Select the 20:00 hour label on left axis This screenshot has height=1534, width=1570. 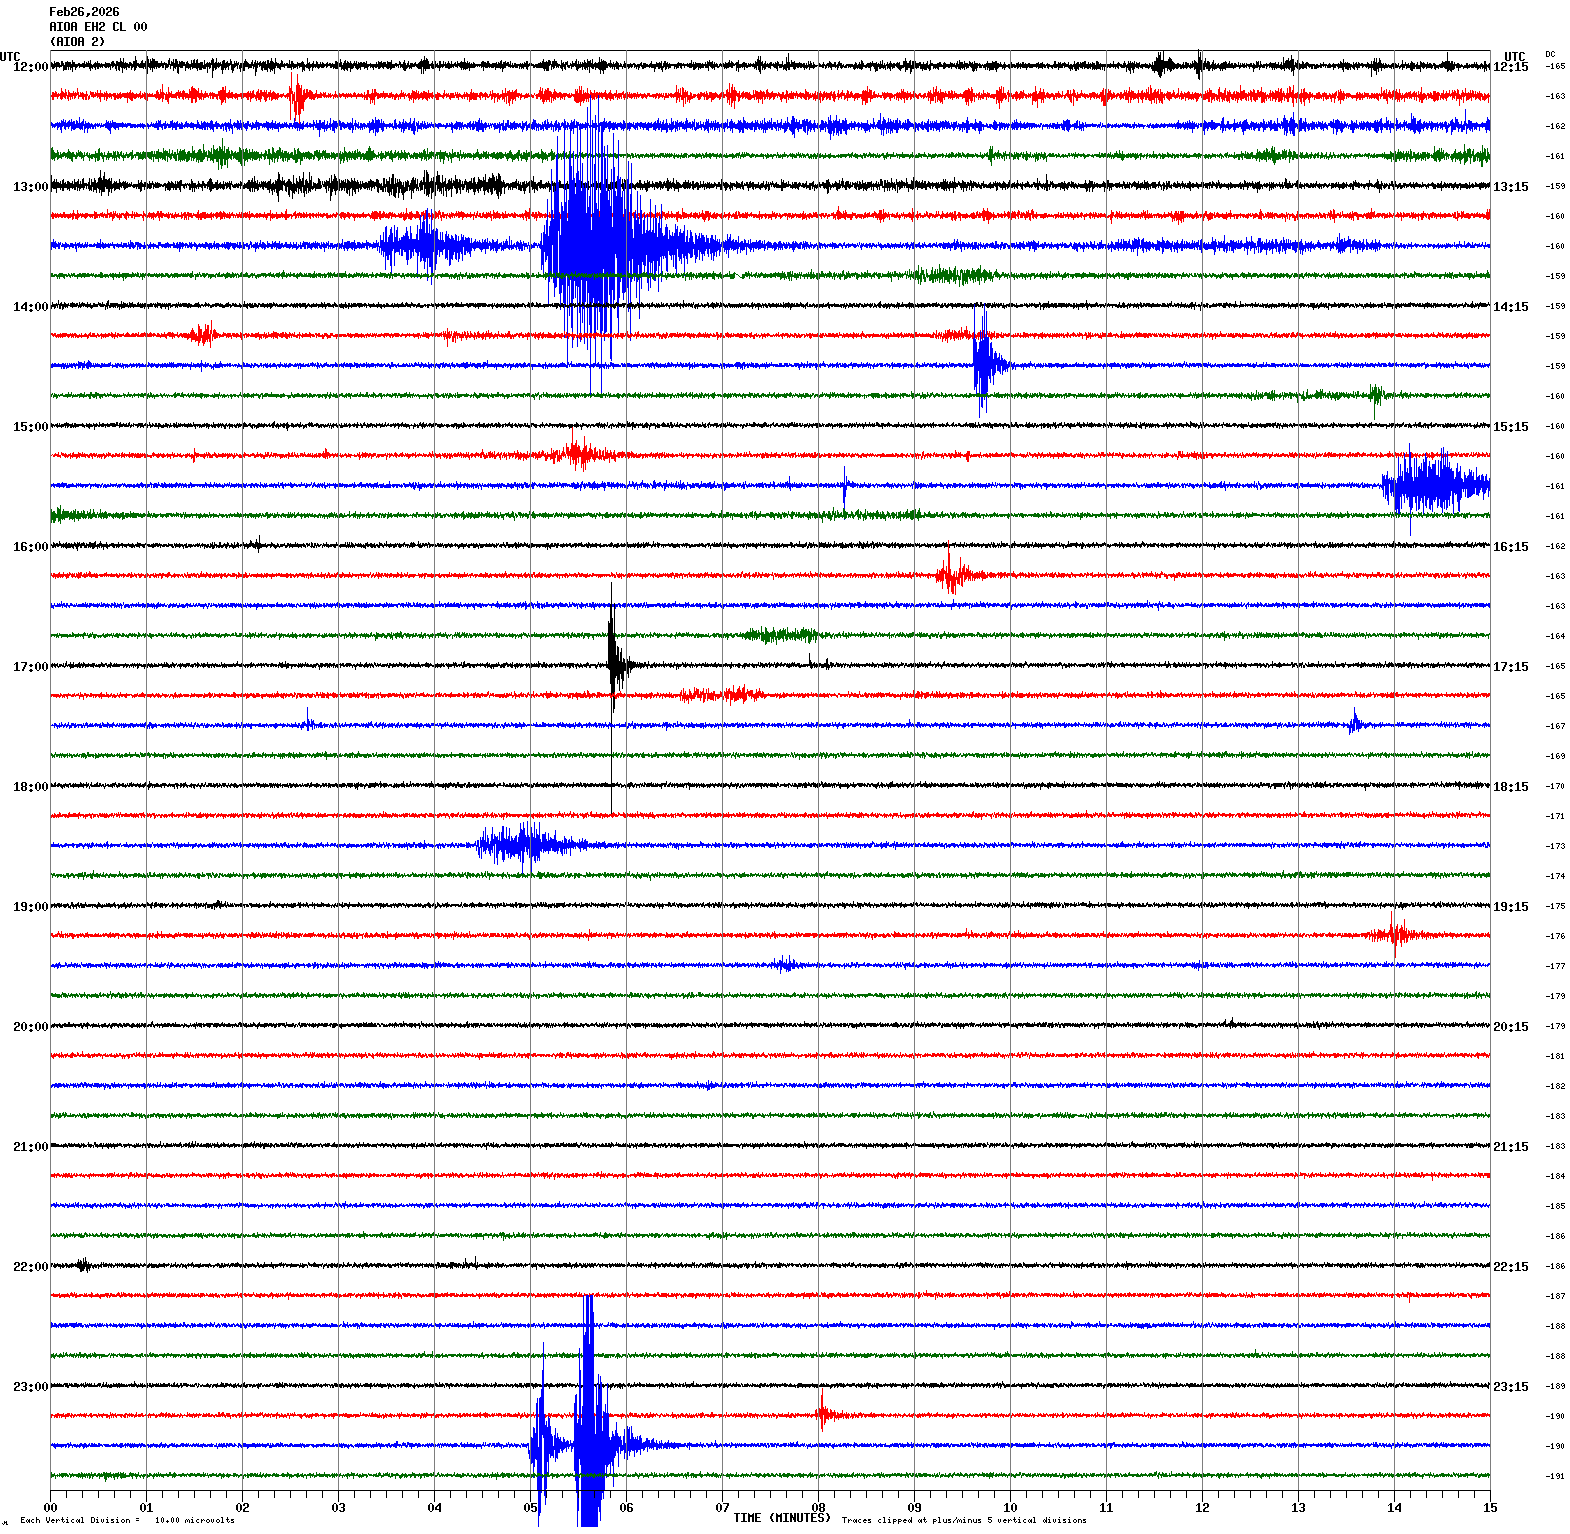click(30, 1027)
